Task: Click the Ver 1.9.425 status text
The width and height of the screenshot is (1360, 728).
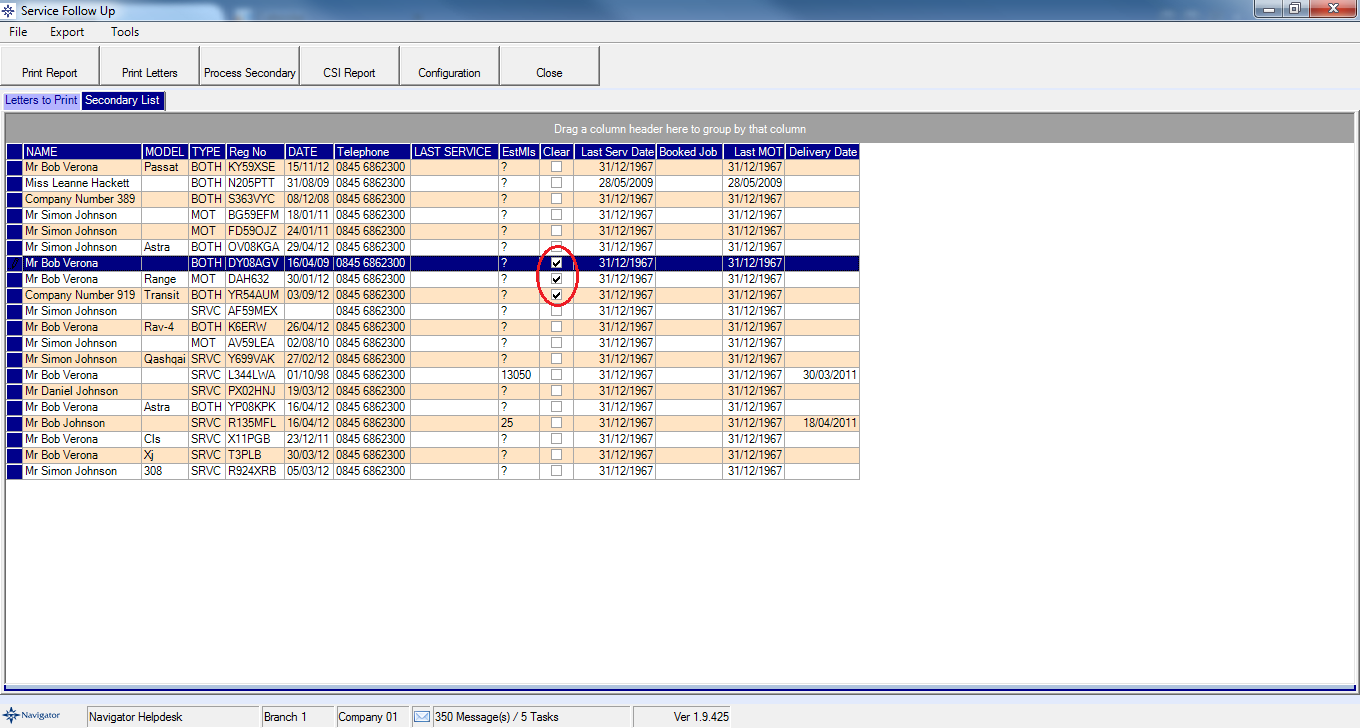Action: click(x=701, y=717)
